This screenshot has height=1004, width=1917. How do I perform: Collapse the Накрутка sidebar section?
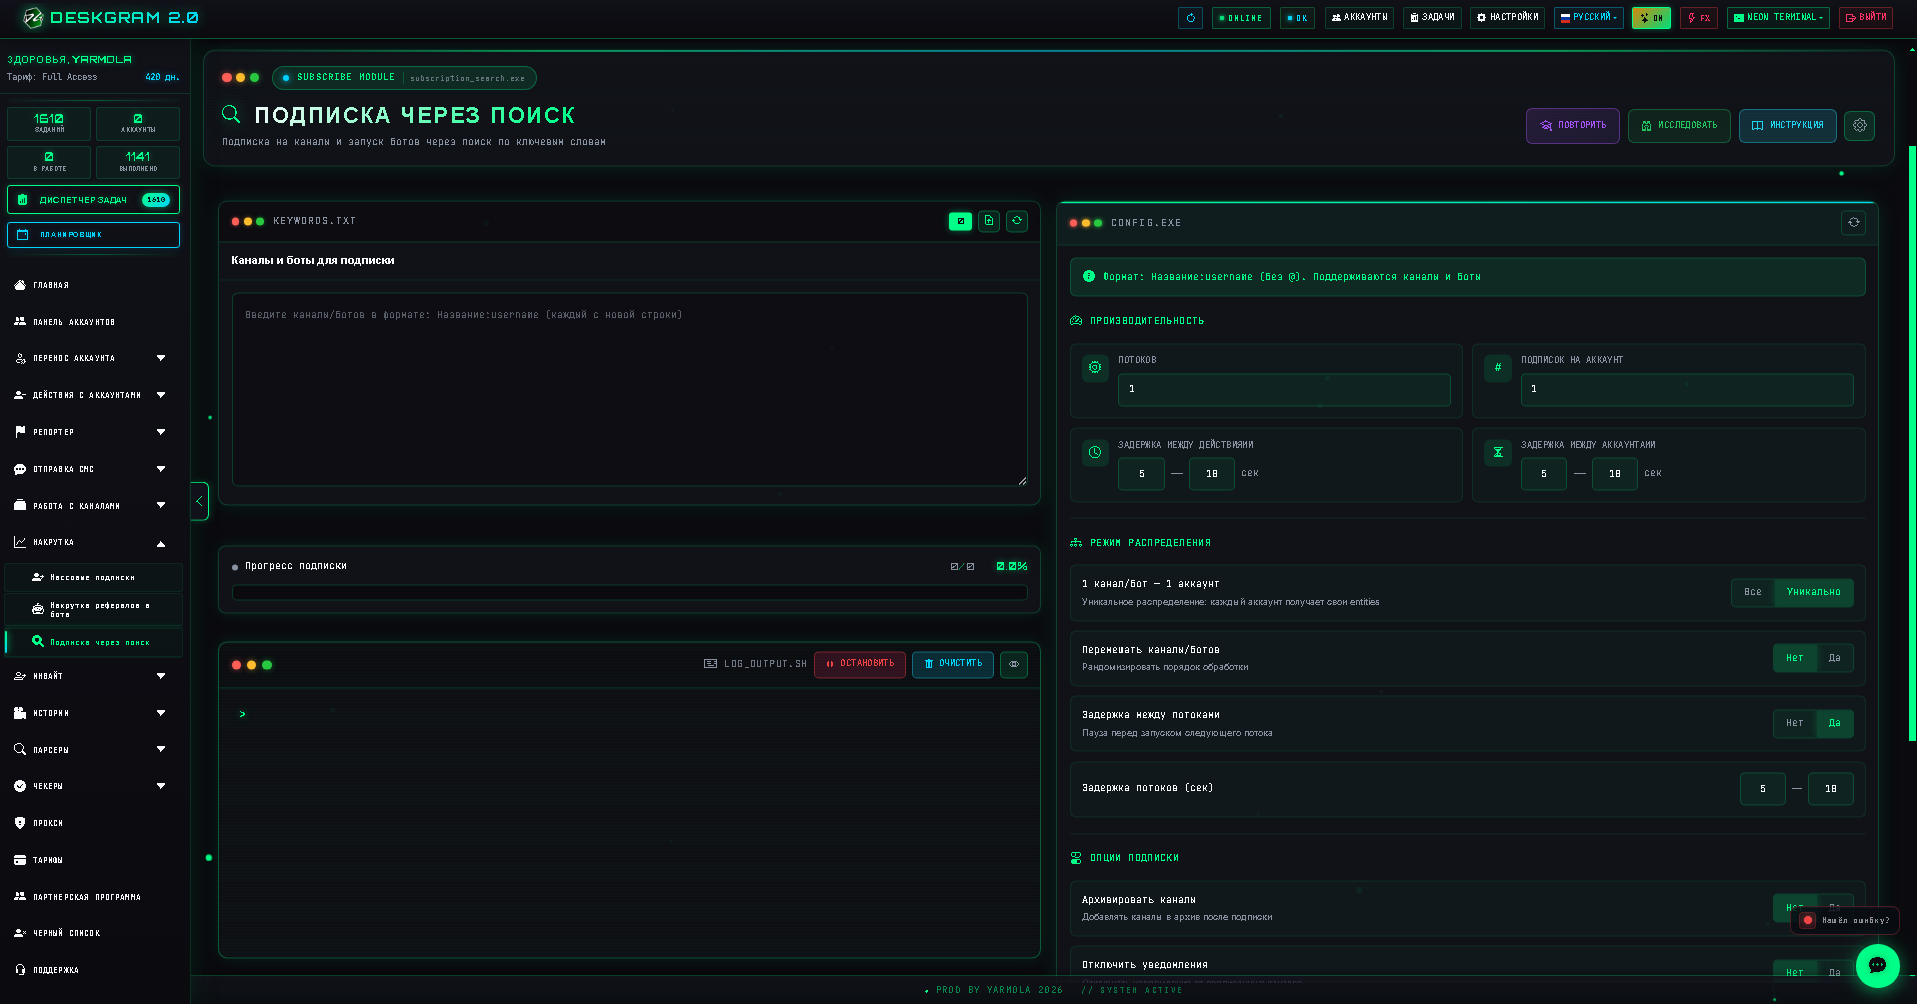click(x=93, y=543)
